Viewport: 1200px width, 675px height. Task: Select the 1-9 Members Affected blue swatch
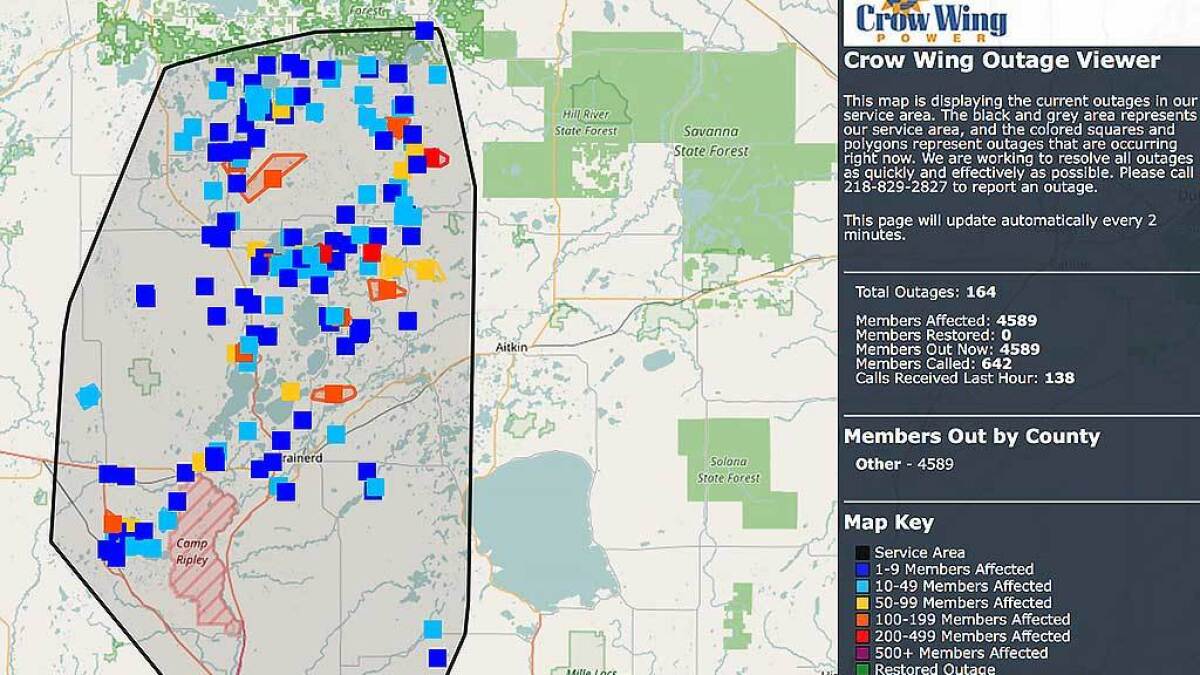pyautogui.click(x=861, y=569)
